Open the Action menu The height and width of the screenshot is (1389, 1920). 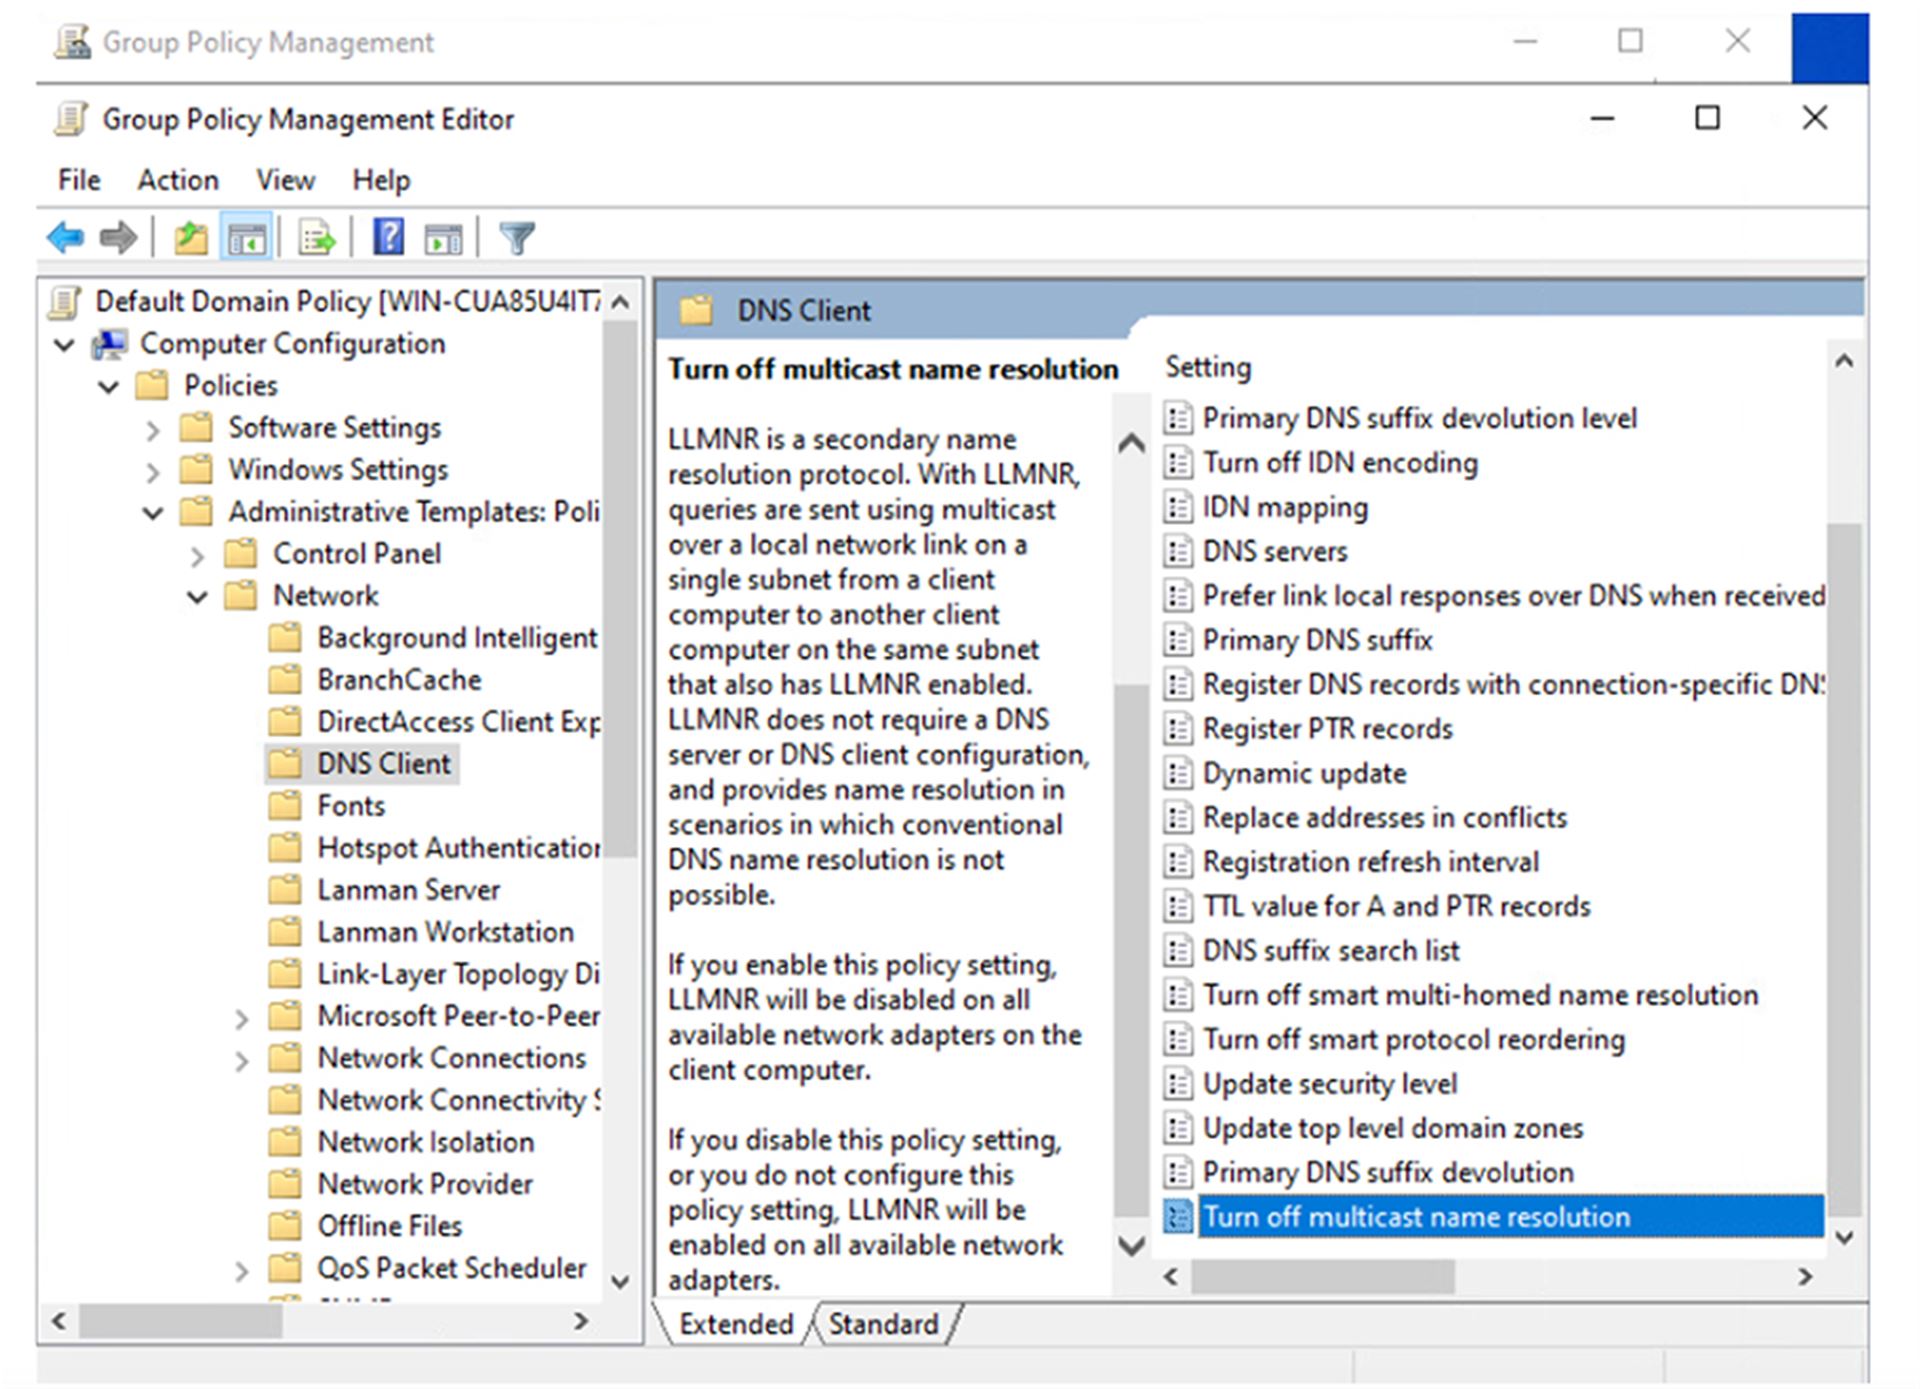178,180
